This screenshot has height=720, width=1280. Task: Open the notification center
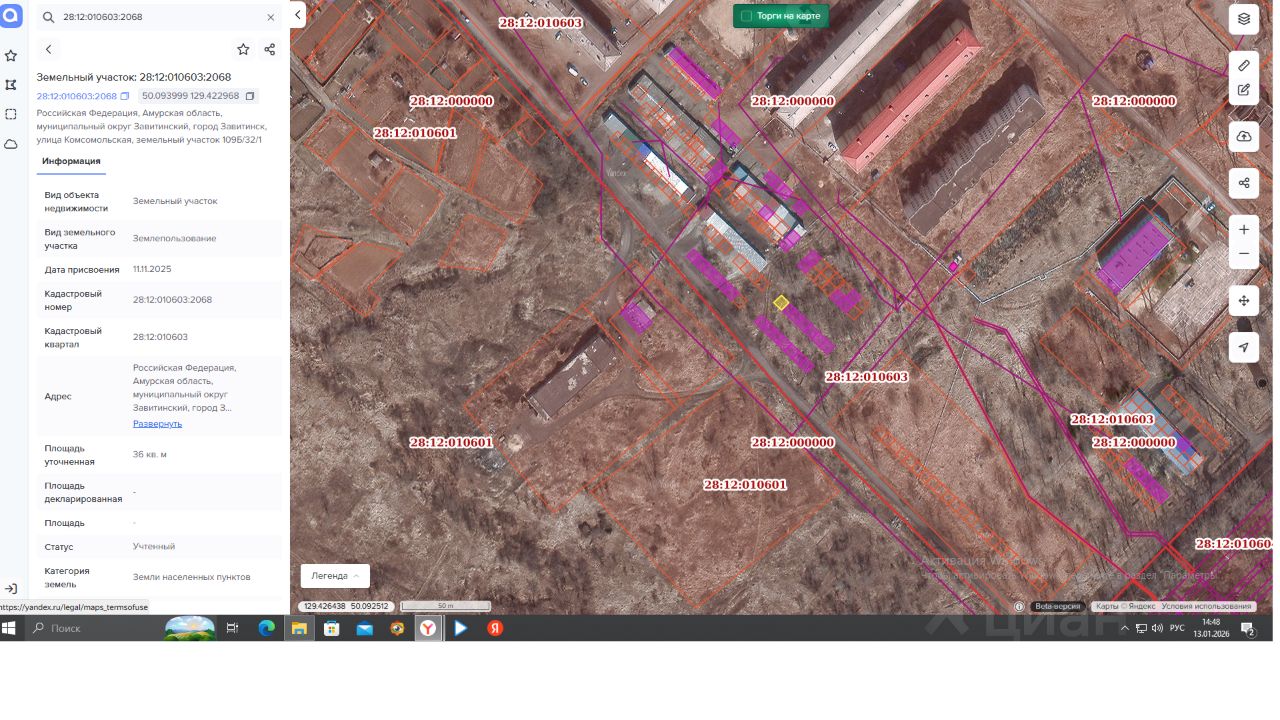coord(1248,628)
